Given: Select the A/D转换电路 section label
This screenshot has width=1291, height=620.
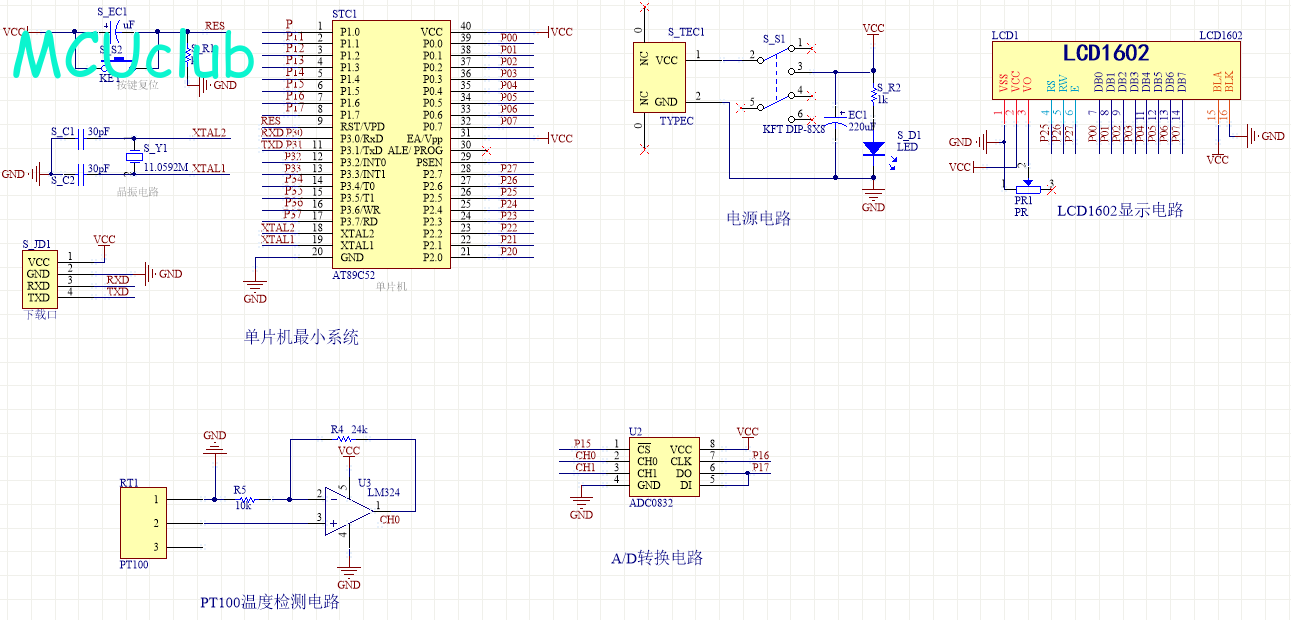Looking at the screenshot, I should (x=656, y=557).
